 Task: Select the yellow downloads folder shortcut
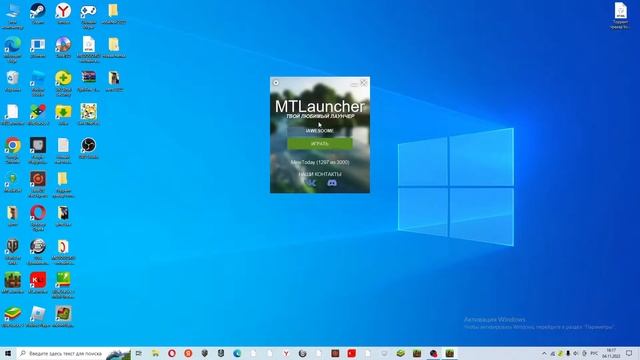click(63, 114)
